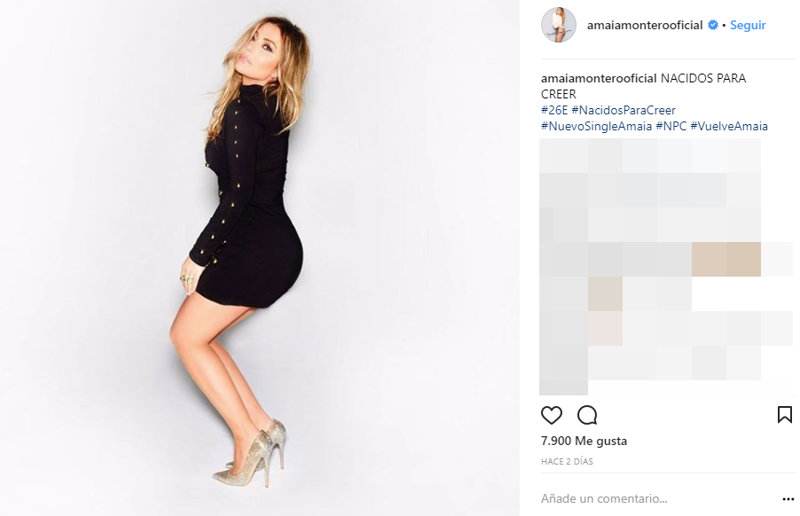This screenshot has height=516, width=800.
Task: Open the three-dot more options menu
Action: 788,499
